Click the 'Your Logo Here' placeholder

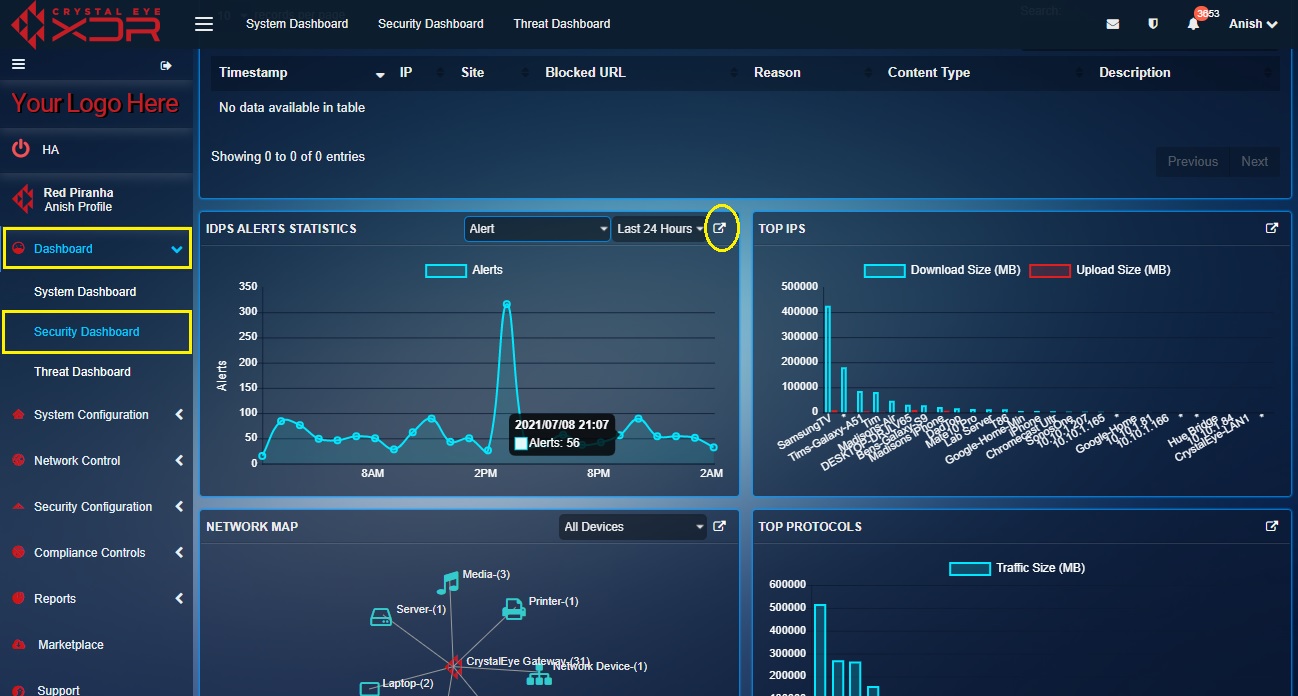point(95,104)
